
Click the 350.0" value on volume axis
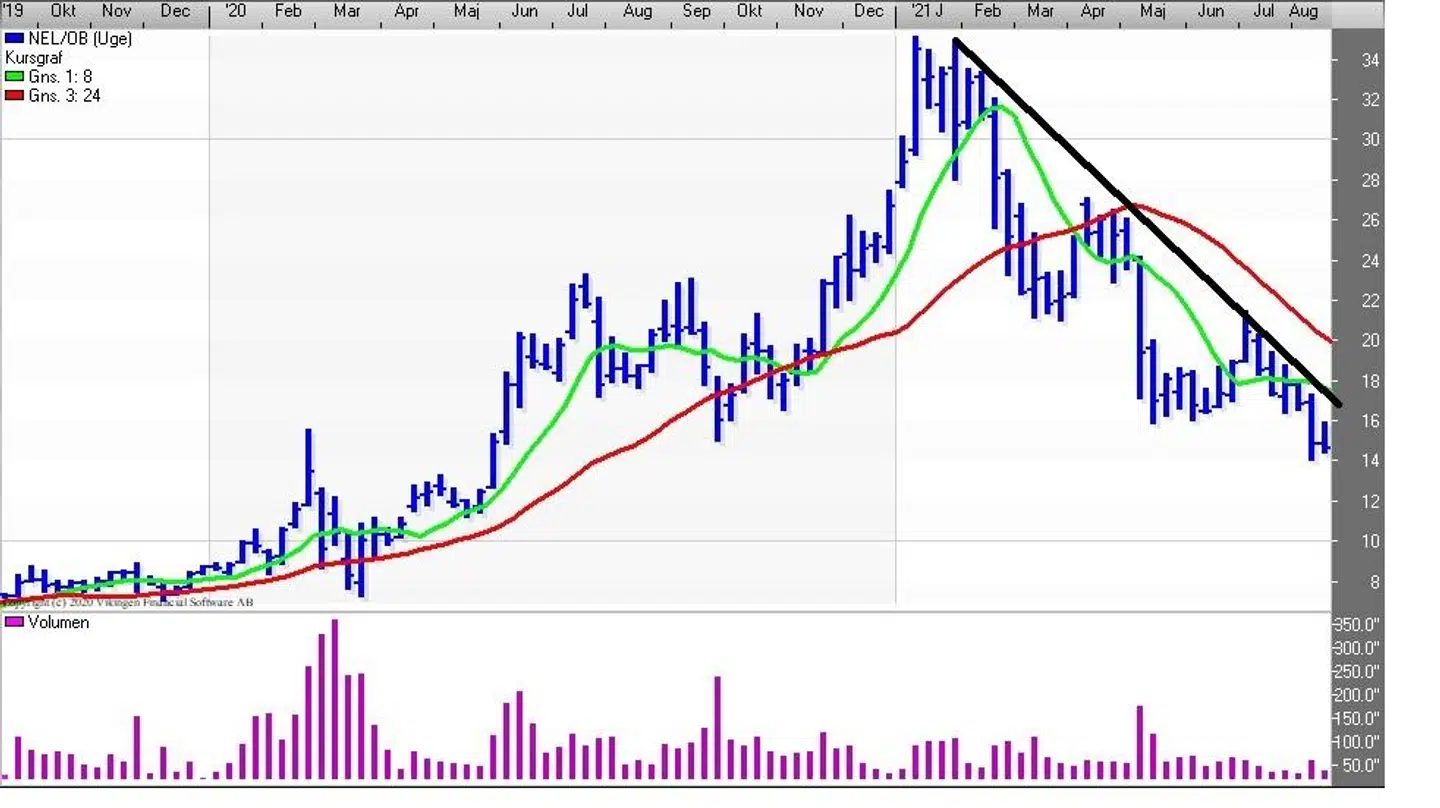pos(1360,624)
